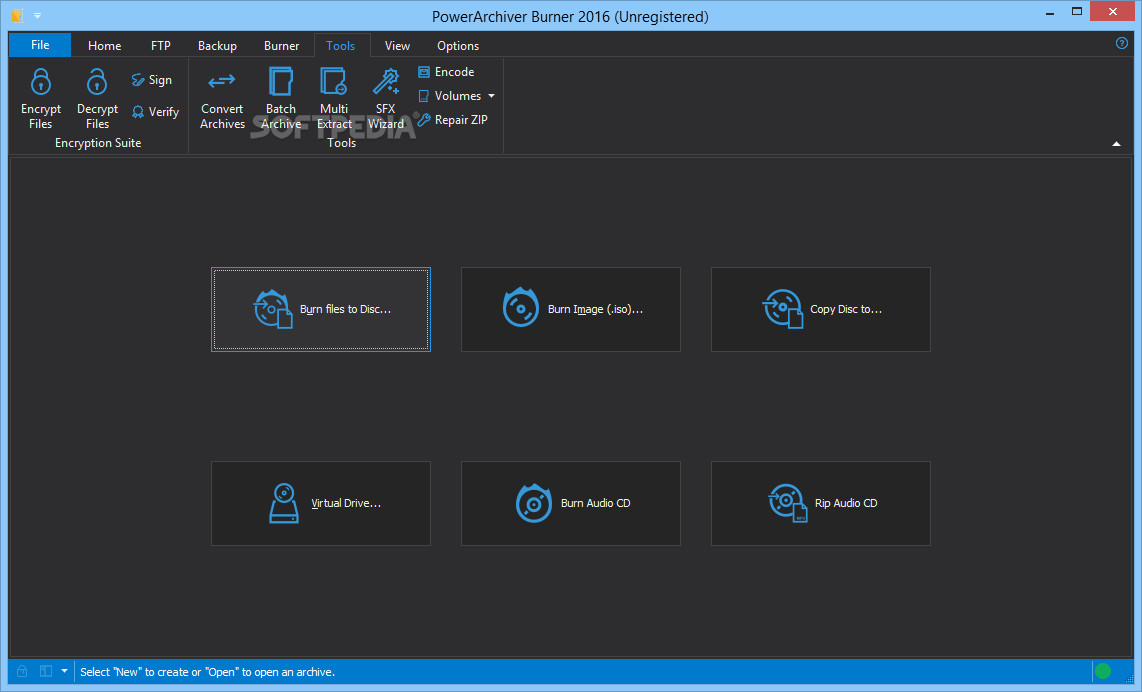Switch to the Backup tab
The width and height of the screenshot is (1142, 692).
click(217, 46)
